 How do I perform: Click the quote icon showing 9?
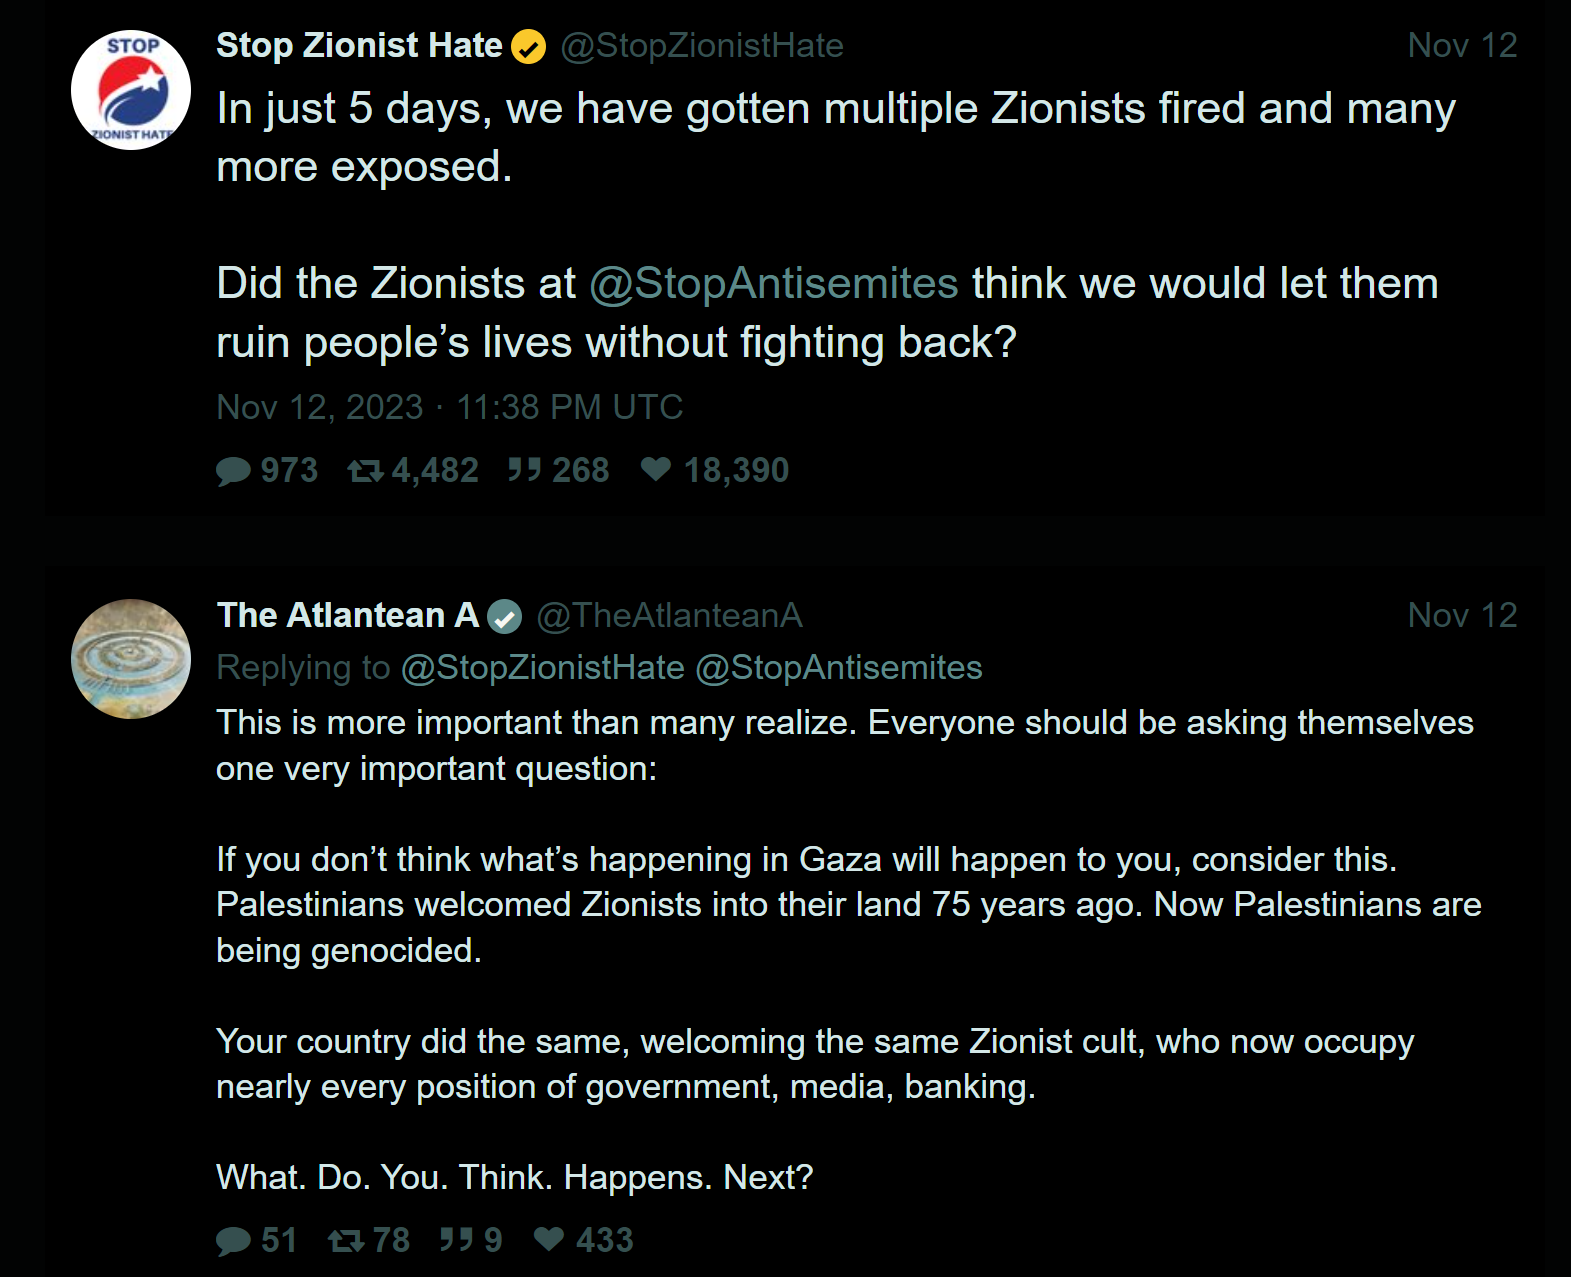coord(456,1240)
